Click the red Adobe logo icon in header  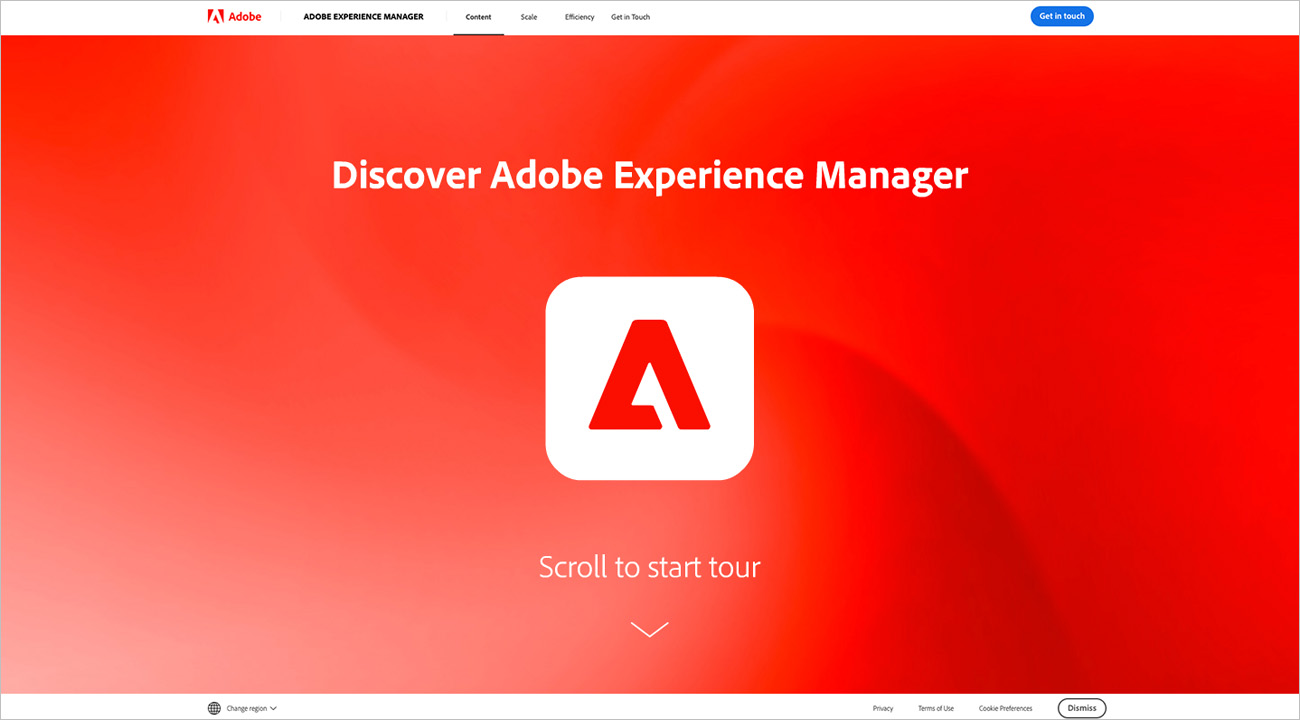click(x=215, y=16)
